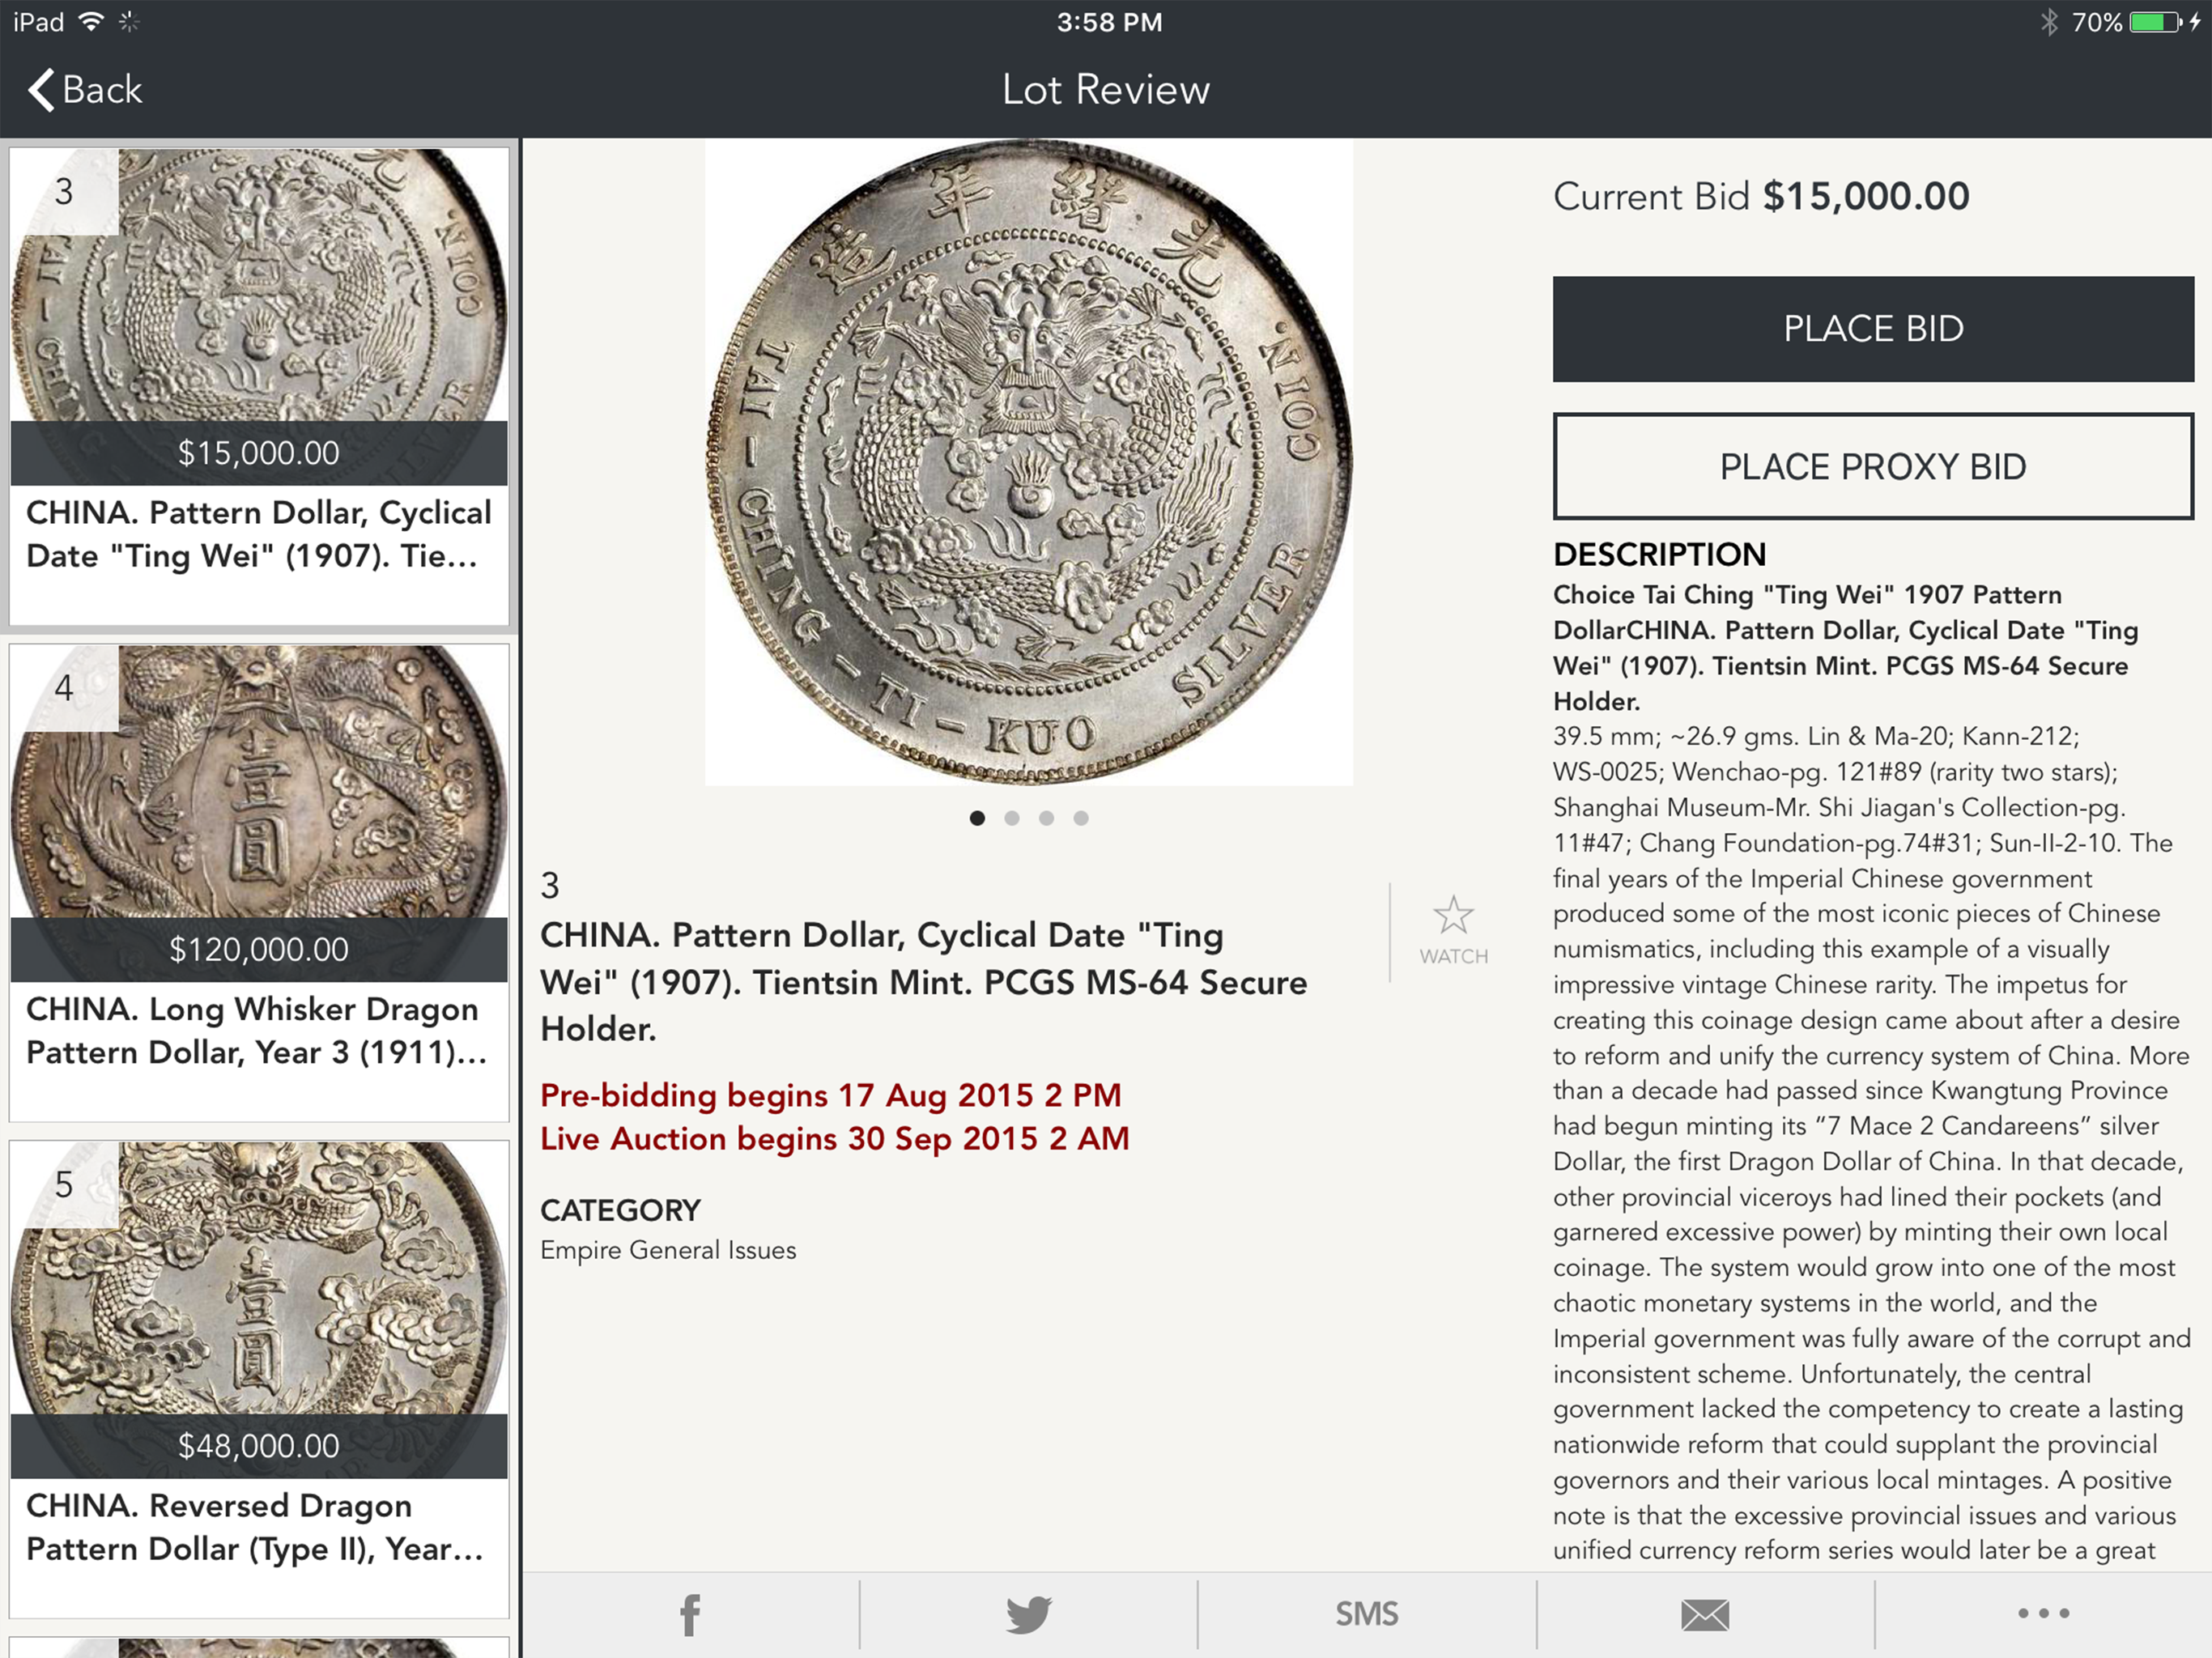Select the third image page dot
Viewport: 2212px width, 1658px height.
[x=1046, y=818]
